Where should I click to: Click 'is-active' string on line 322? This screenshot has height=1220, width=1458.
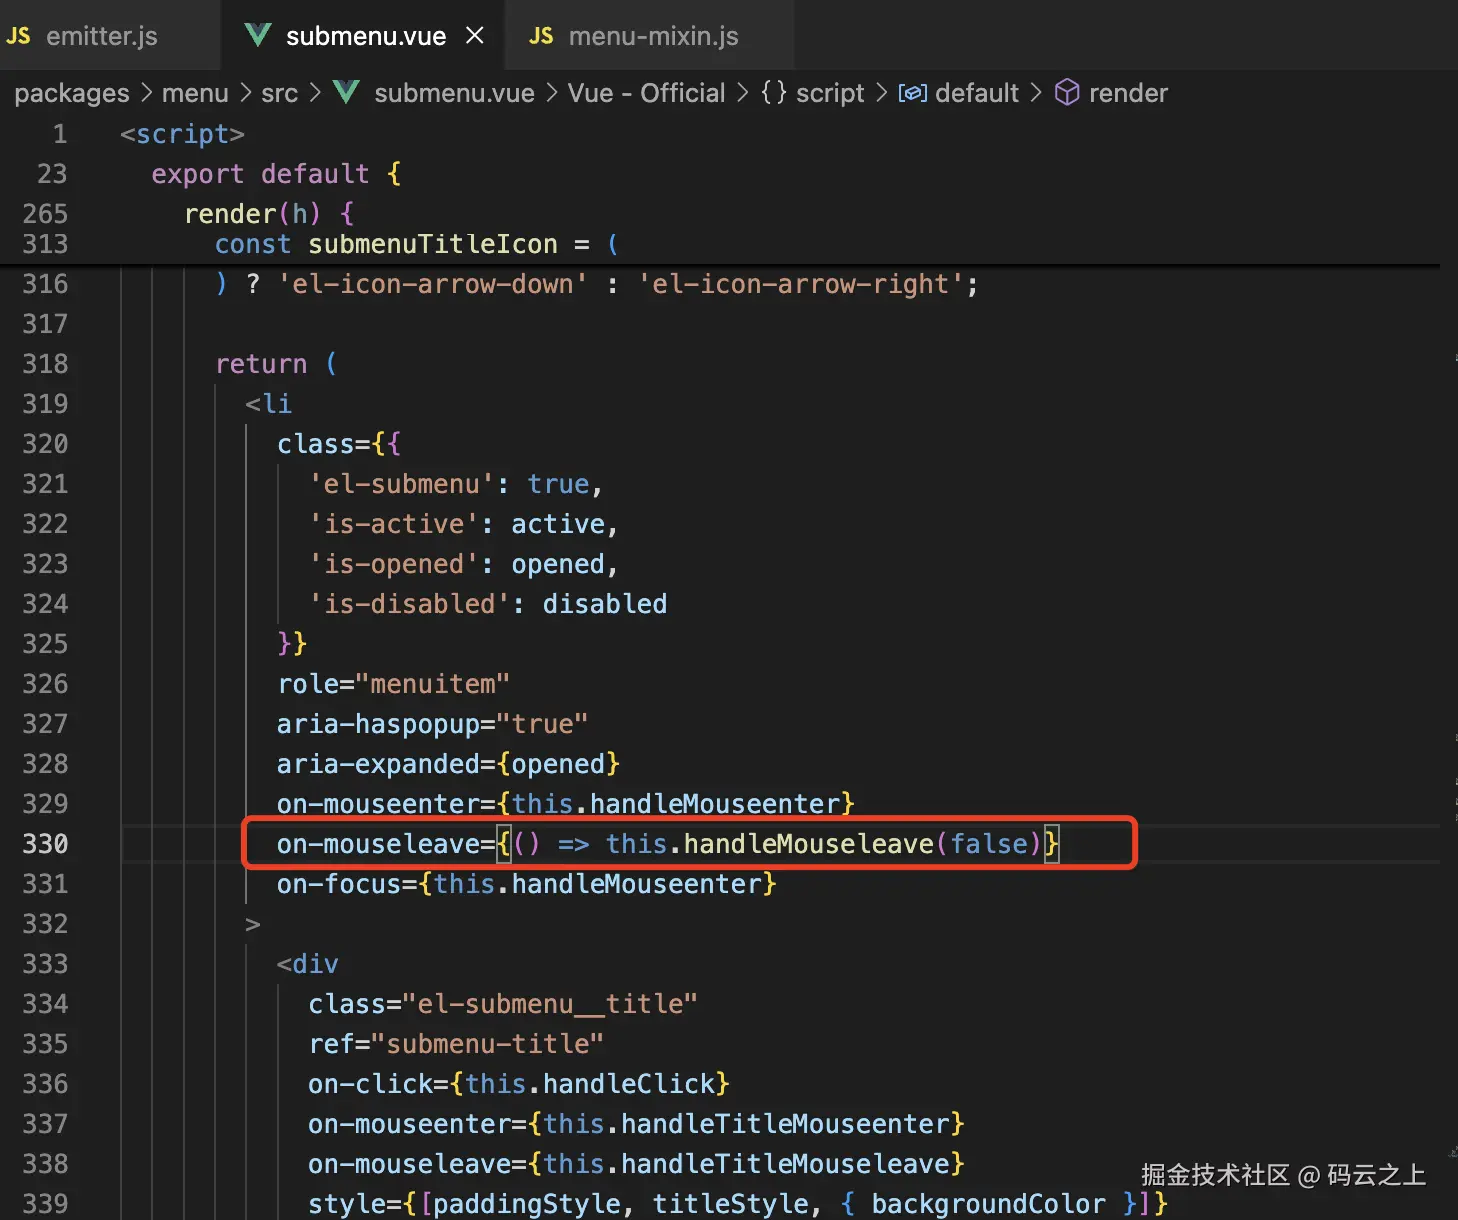point(393,524)
